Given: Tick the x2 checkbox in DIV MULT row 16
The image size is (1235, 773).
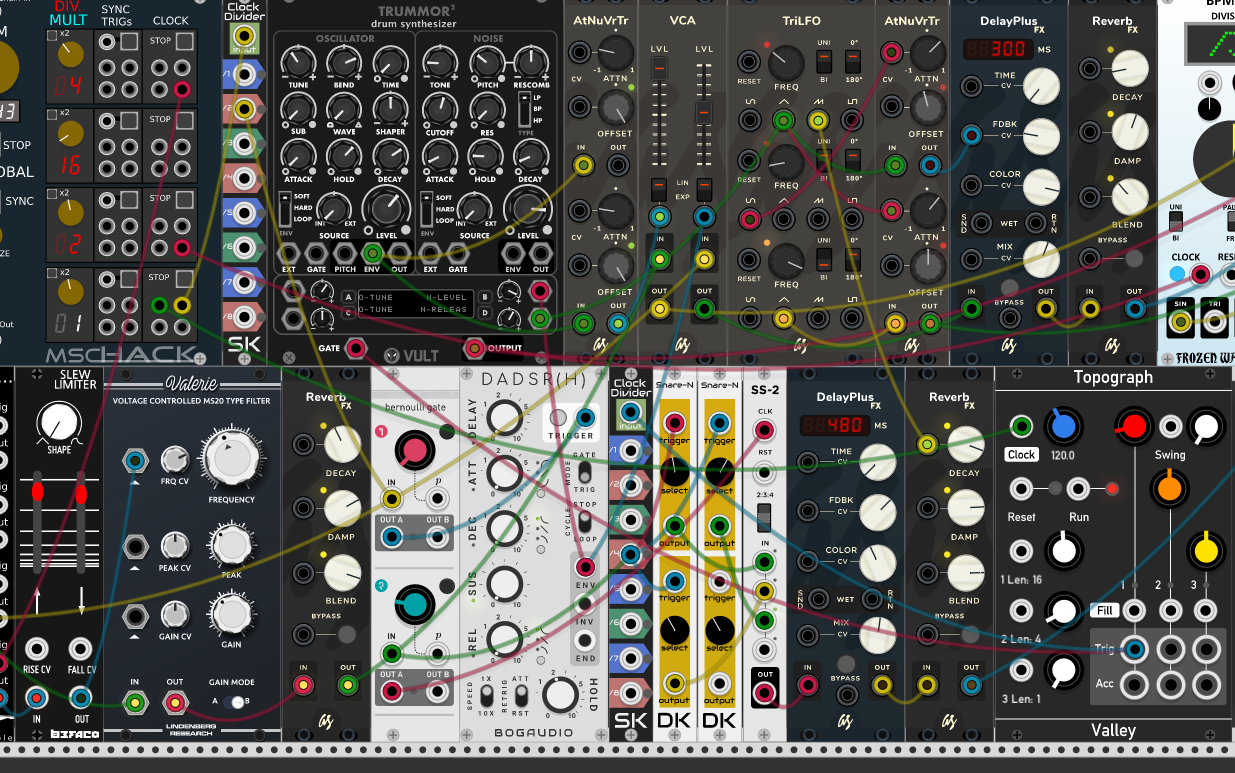Looking at the screenshot, I should tap(51, 114).
